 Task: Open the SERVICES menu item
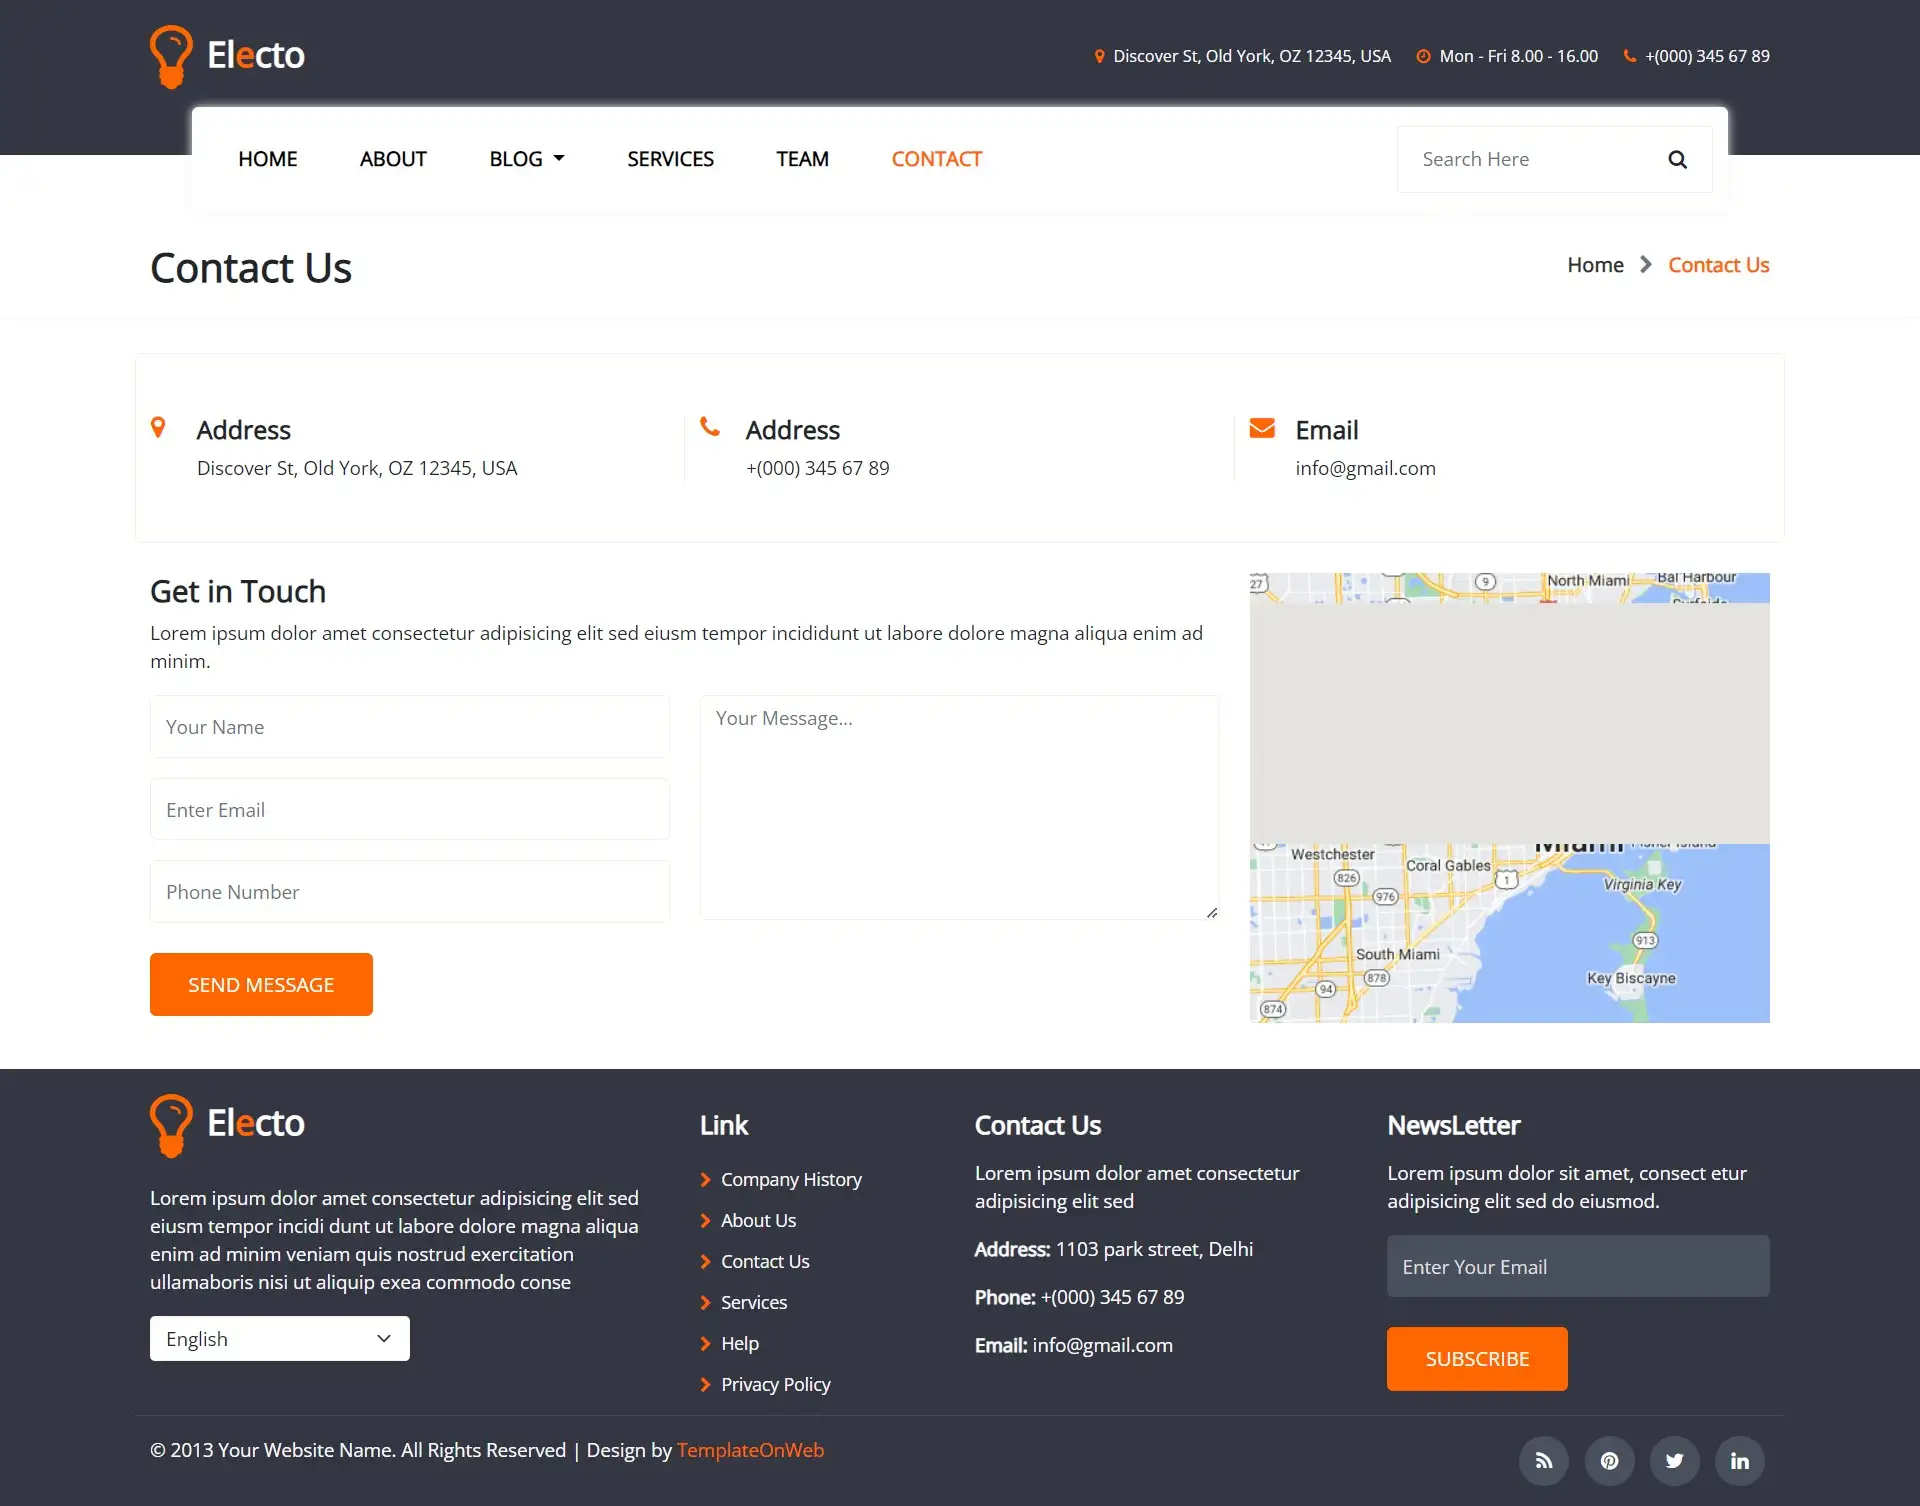pyautogui.click(x=670, y=159)
